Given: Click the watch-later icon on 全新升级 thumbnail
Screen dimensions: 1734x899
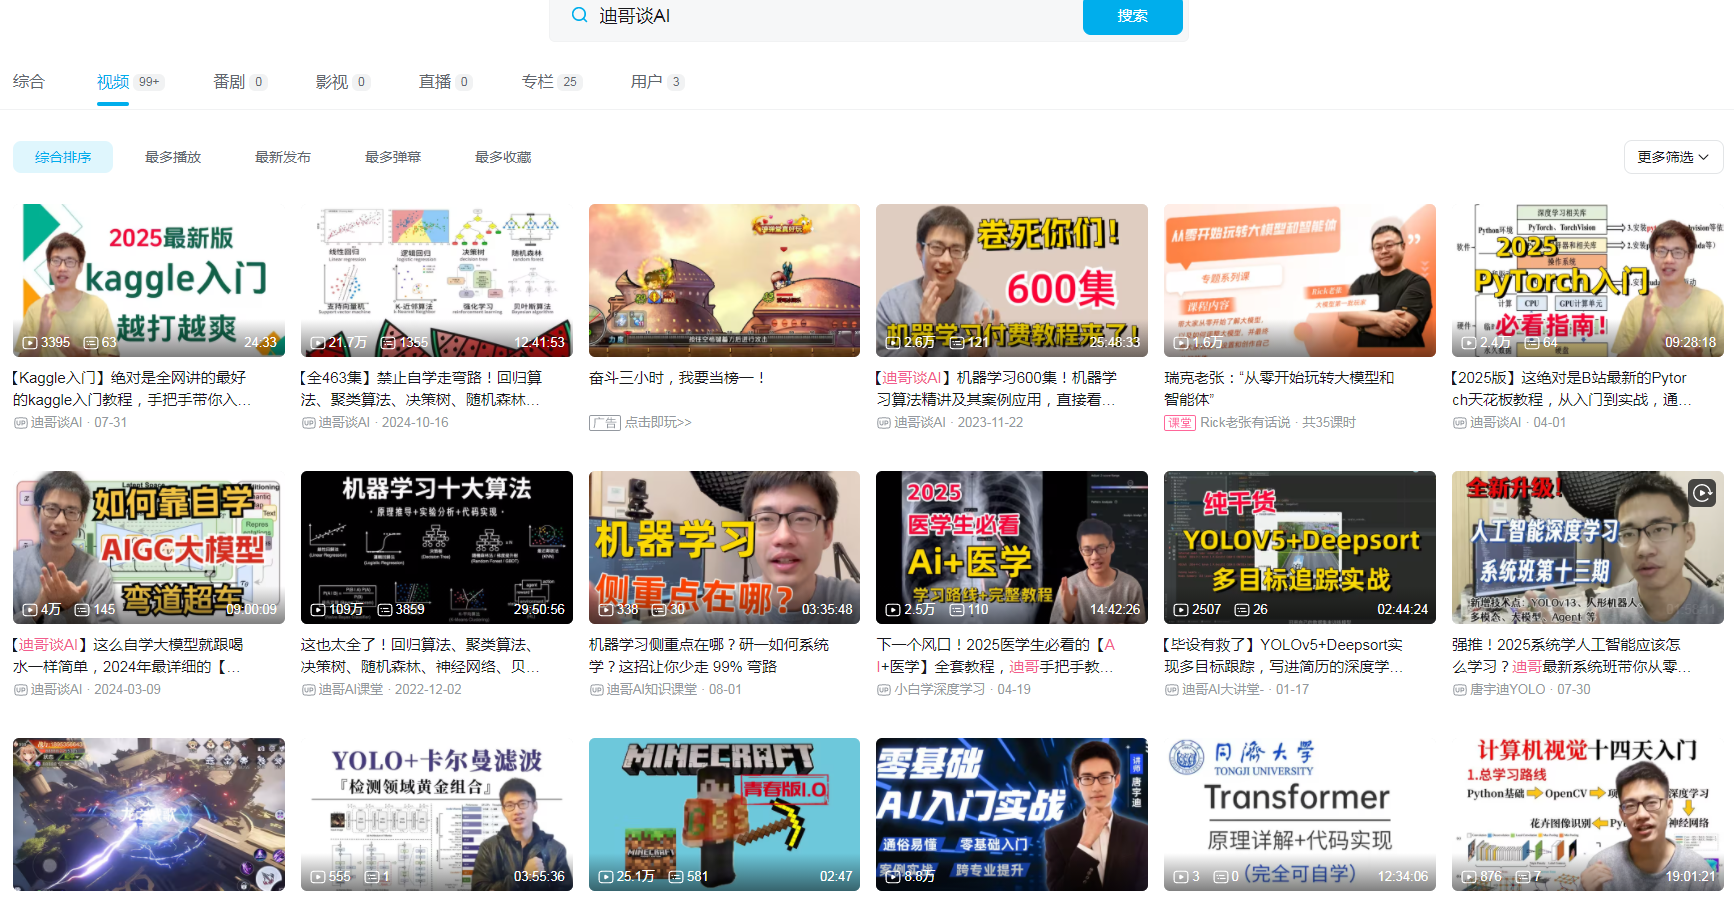Looking at the screenshot, I should (x=1702, y=492).
